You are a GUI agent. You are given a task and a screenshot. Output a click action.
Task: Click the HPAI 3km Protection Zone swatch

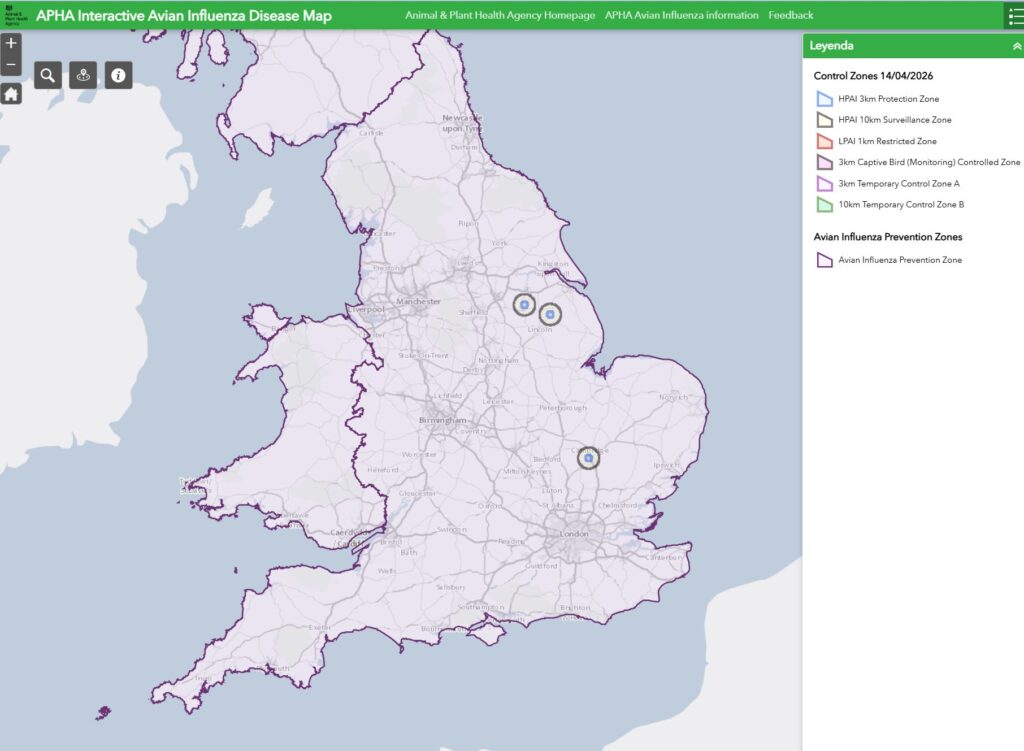click(824, 99)
